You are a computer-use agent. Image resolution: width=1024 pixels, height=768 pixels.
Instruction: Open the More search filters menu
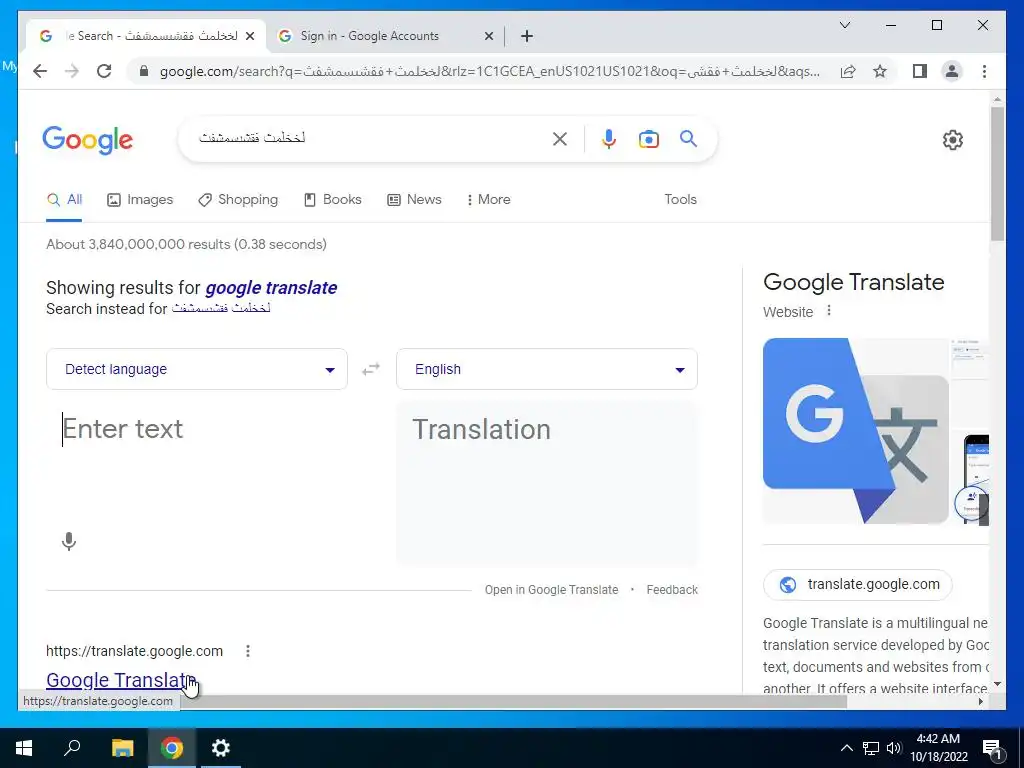(488, 200)
